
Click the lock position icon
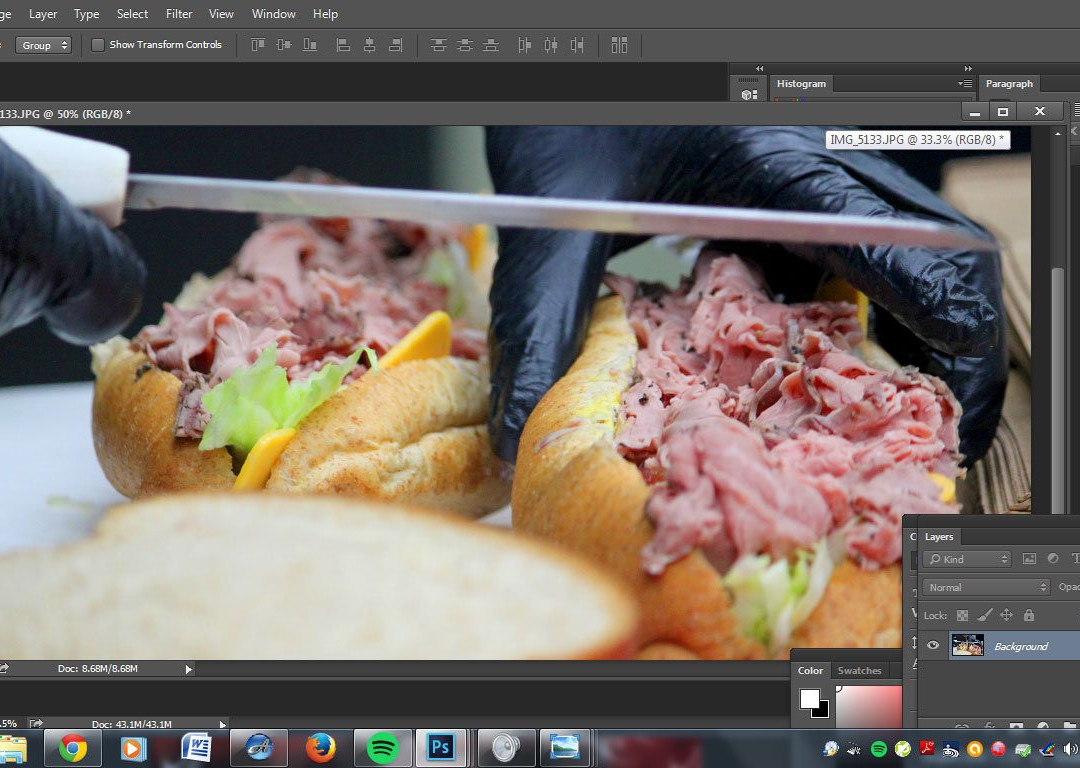click(1006, 616)
